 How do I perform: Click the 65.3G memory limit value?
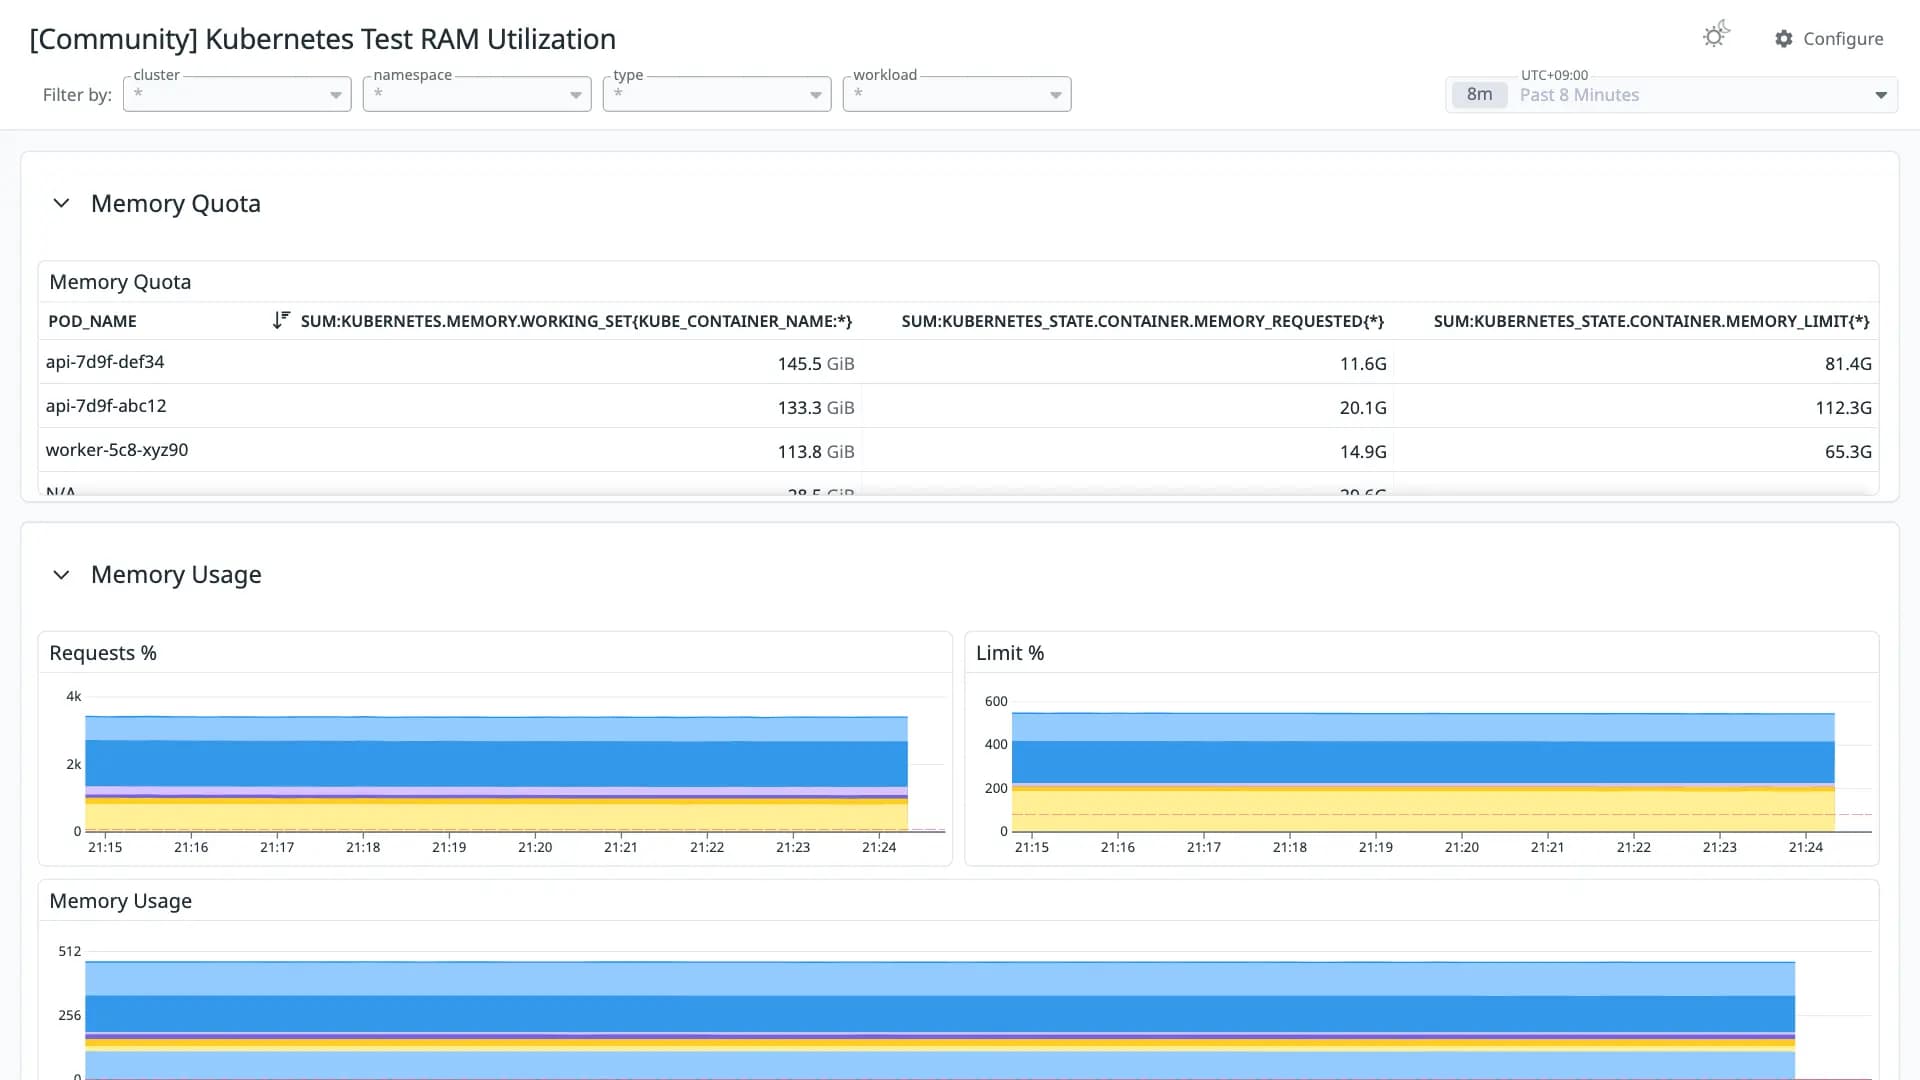click(x=1848, y=452)
